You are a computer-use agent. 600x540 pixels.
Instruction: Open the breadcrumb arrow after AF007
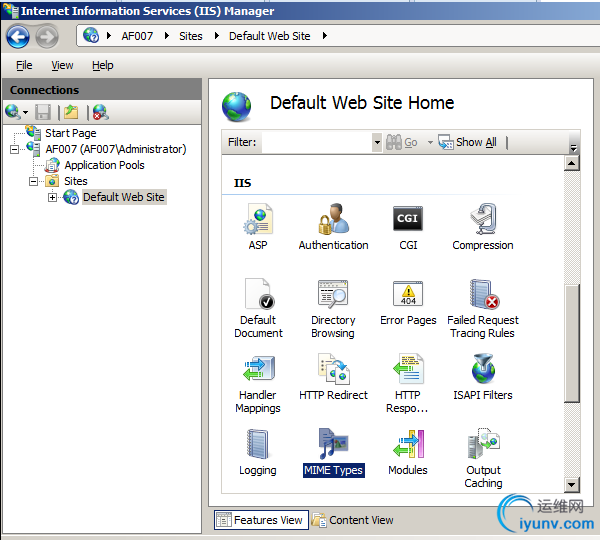coord(167,36)
